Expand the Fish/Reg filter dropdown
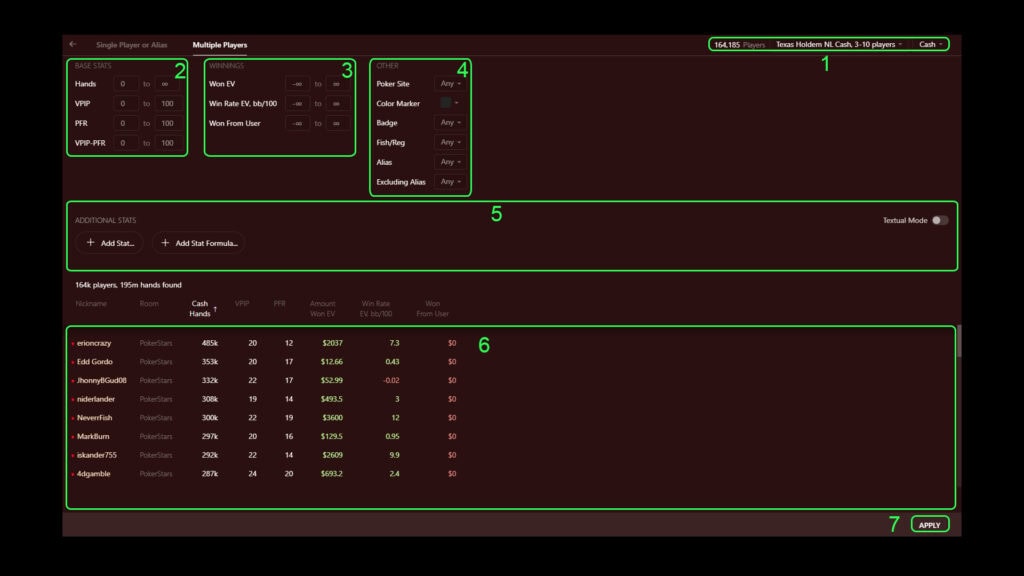Screen dimensions: 1024x576 [x=450, y=143]
